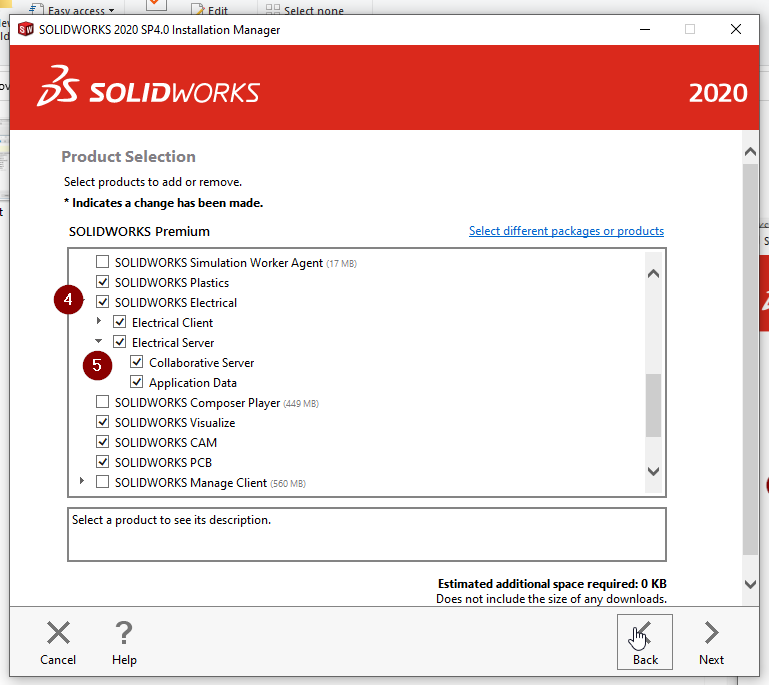Select the SOLIDWORKS Visualize list item
This screenshot has height=685, width=769.
coord(175,423)
